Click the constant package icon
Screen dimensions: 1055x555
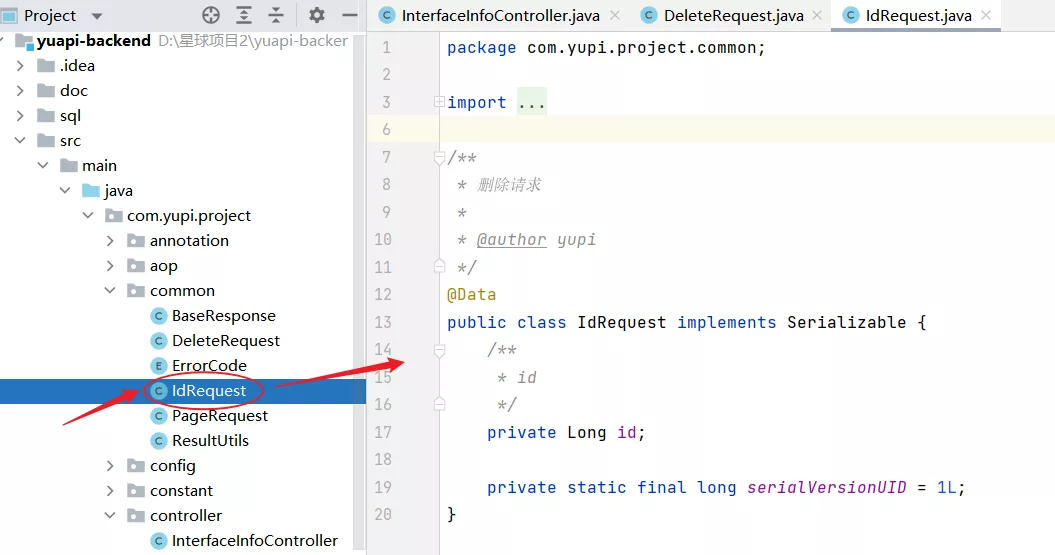click(136, 490)
